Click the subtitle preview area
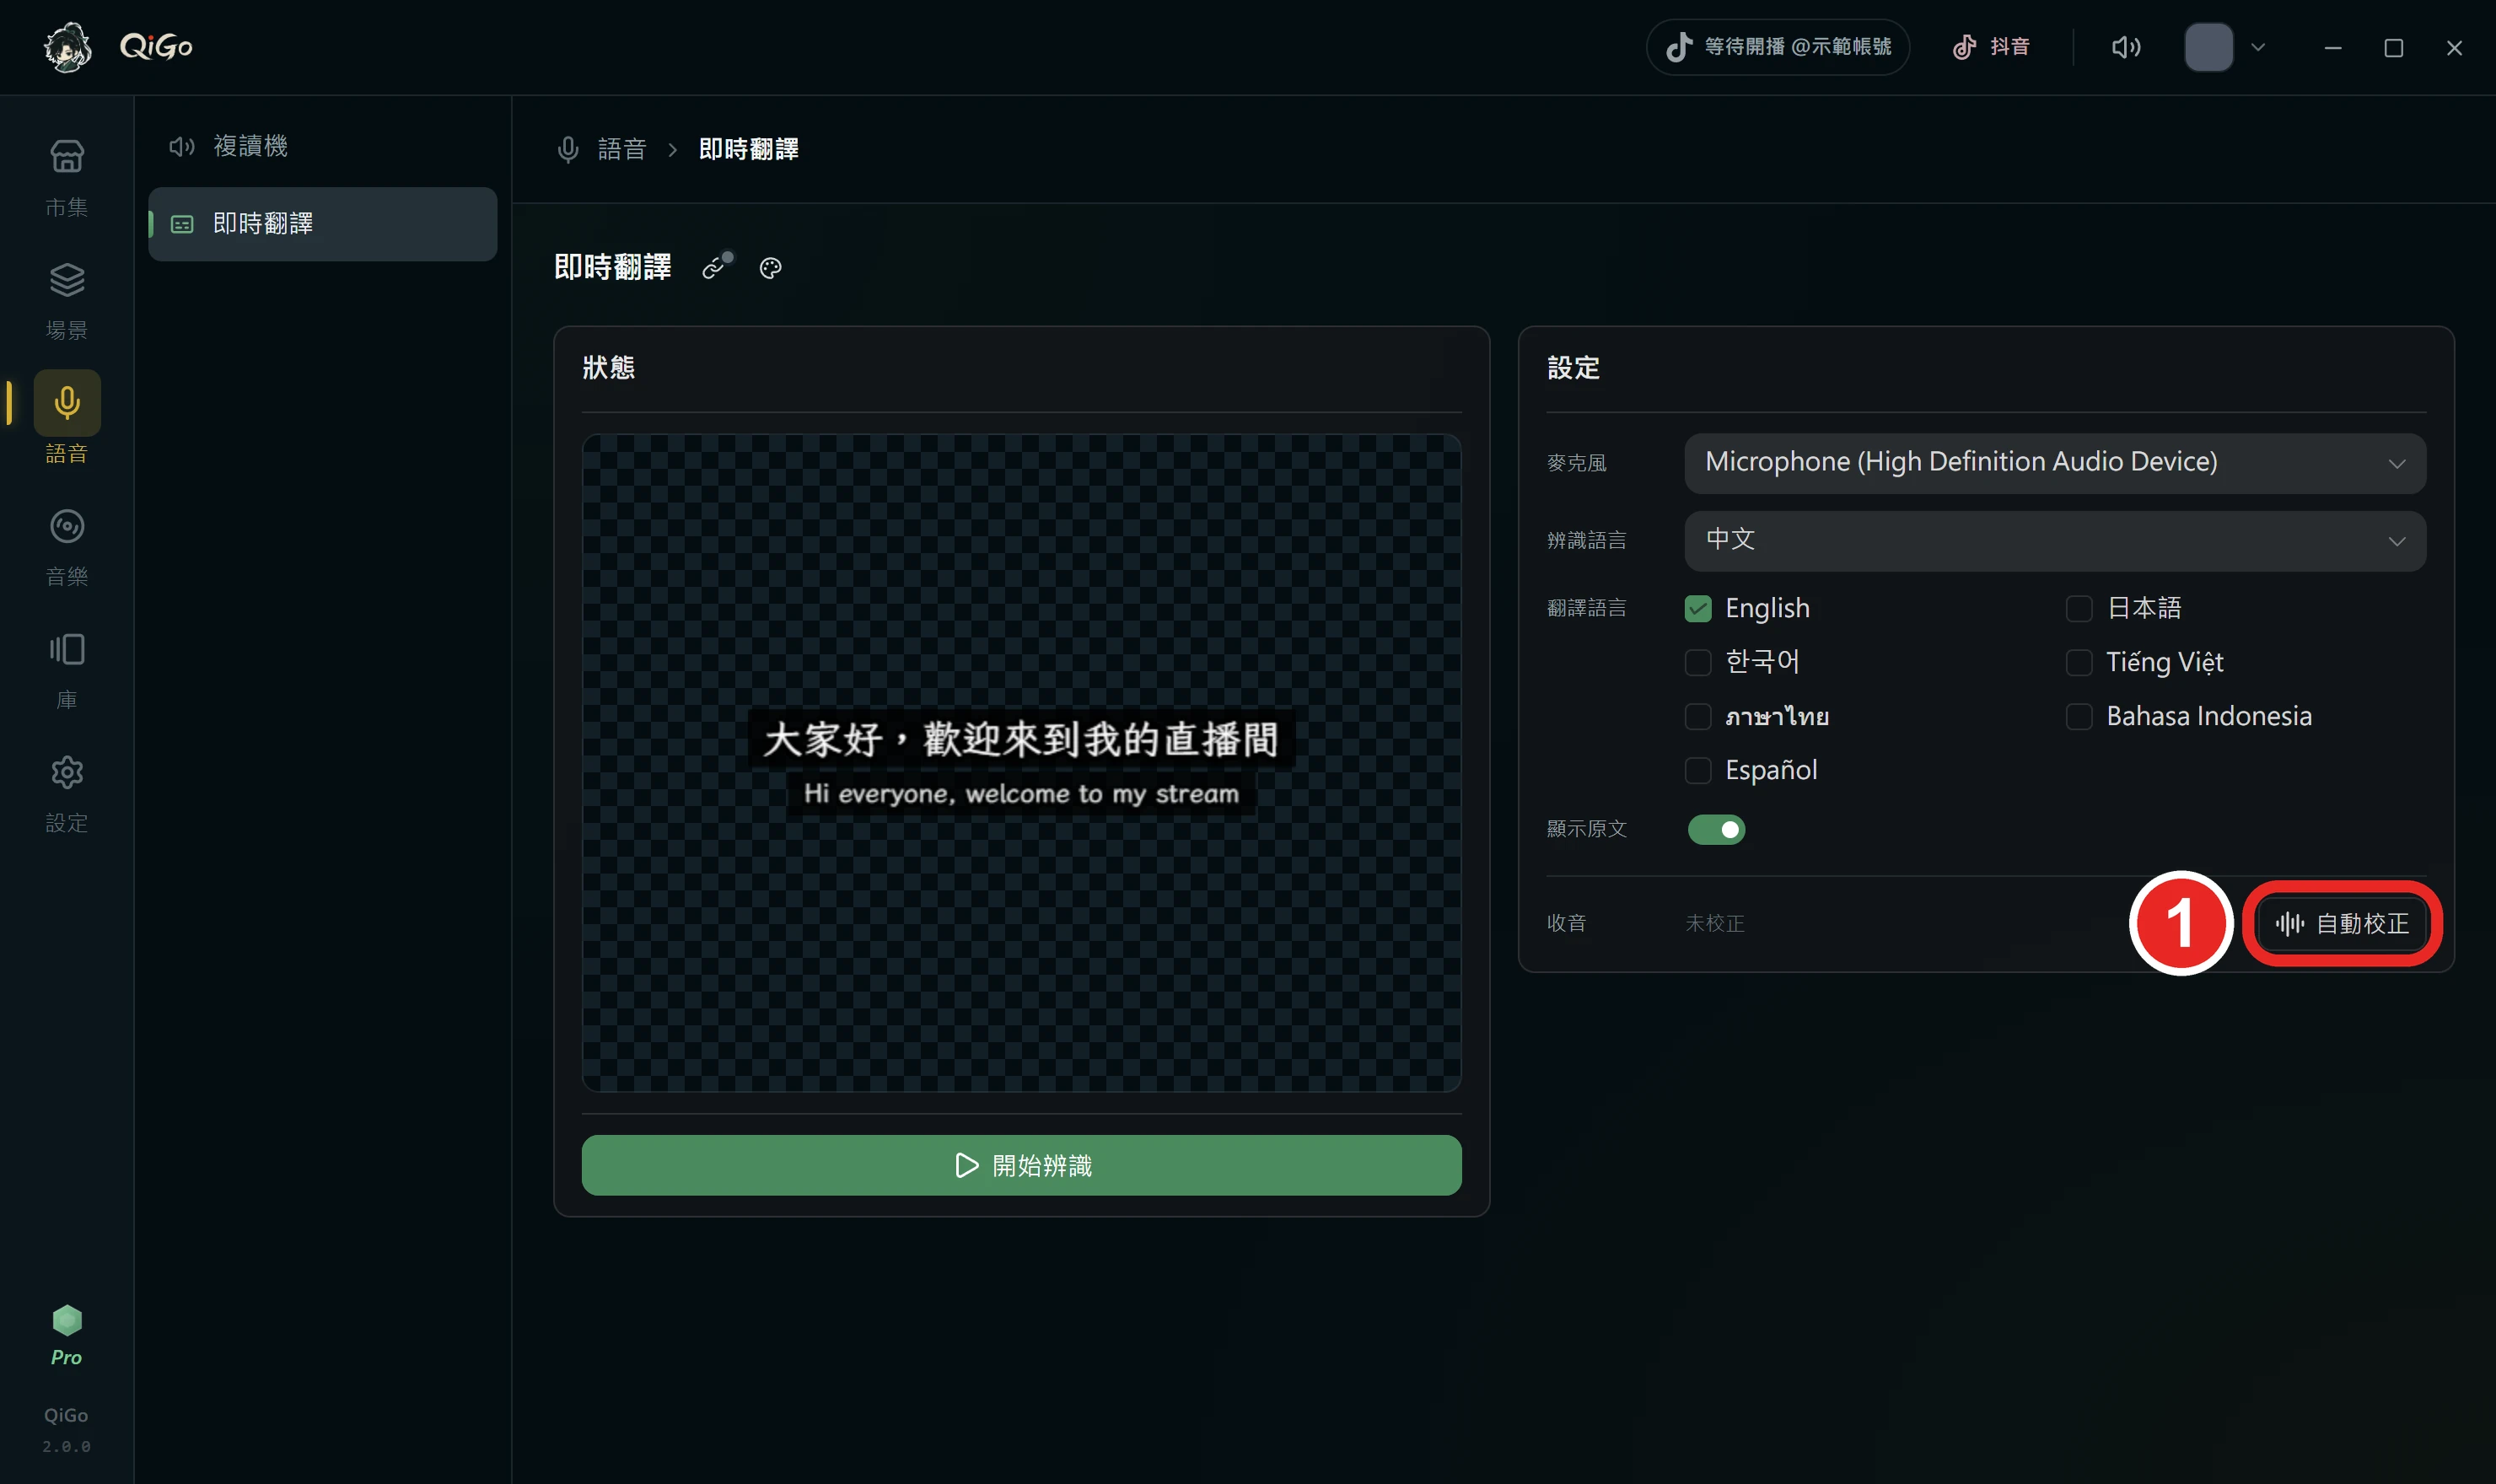Viewport: 2496px width, 1484px height. coord(1021,762)
